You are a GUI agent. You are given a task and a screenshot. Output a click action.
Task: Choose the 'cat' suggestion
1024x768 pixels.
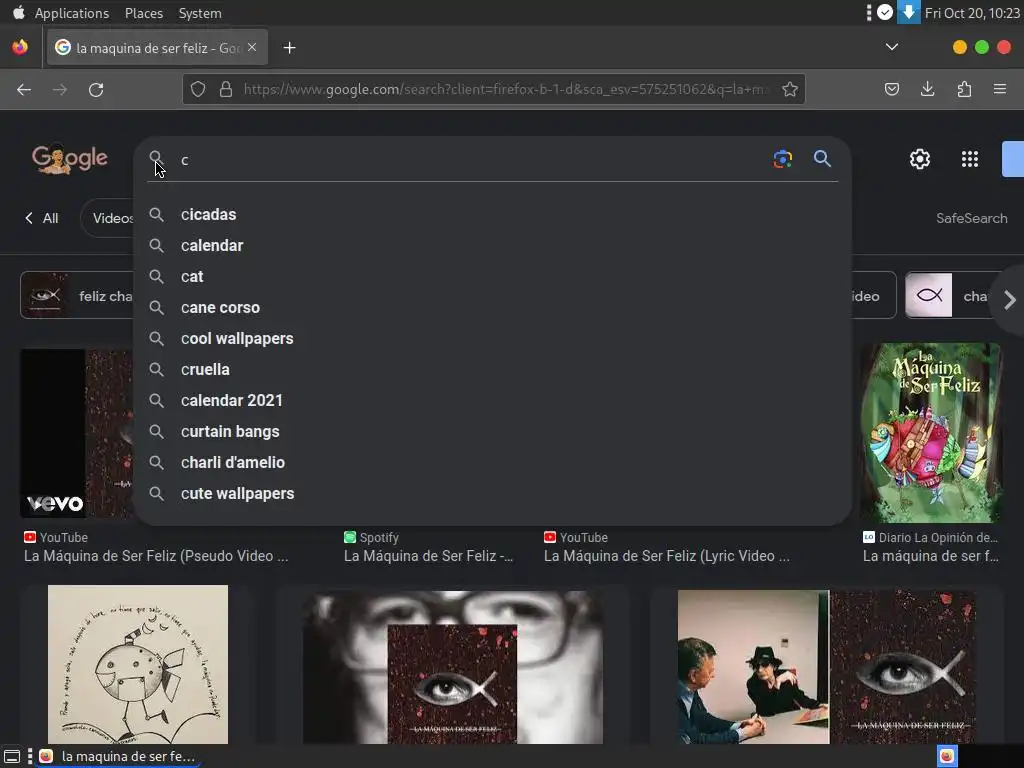[492, 276]
